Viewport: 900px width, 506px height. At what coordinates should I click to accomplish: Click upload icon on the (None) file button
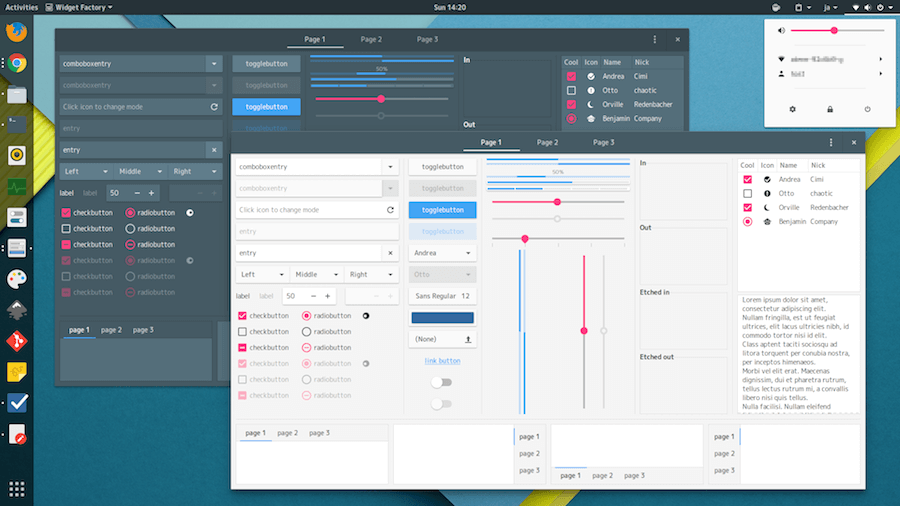pyautogui.click(x=468, y=339)
